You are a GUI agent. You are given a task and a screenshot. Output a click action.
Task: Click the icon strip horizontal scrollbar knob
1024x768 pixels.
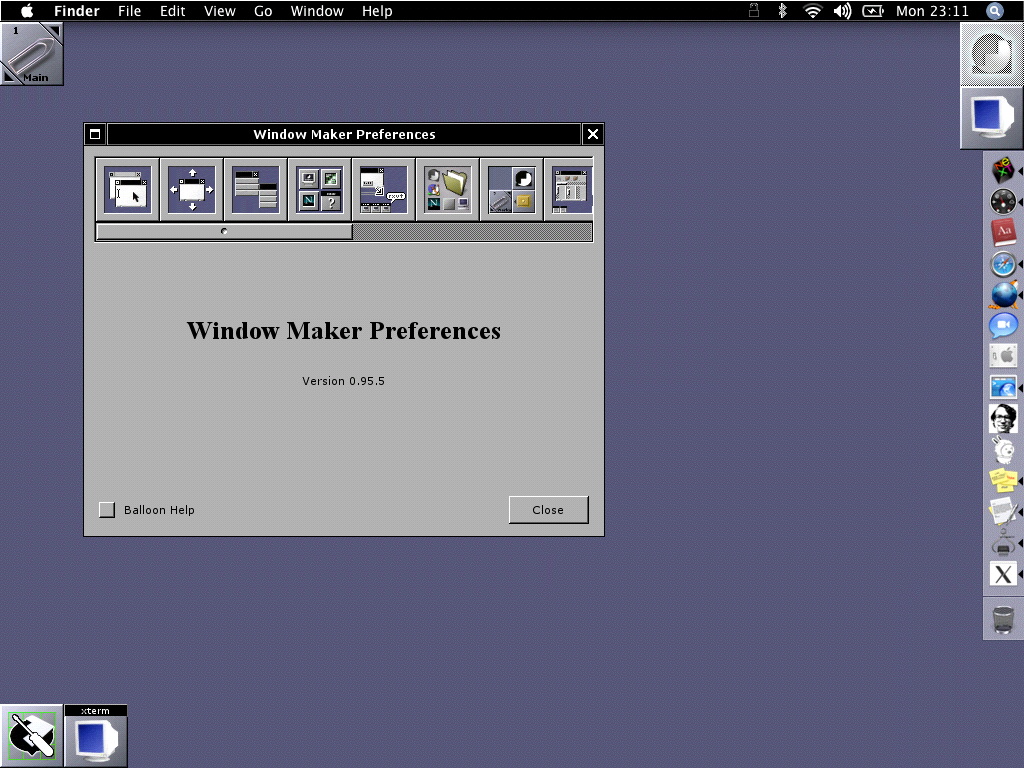224,232
